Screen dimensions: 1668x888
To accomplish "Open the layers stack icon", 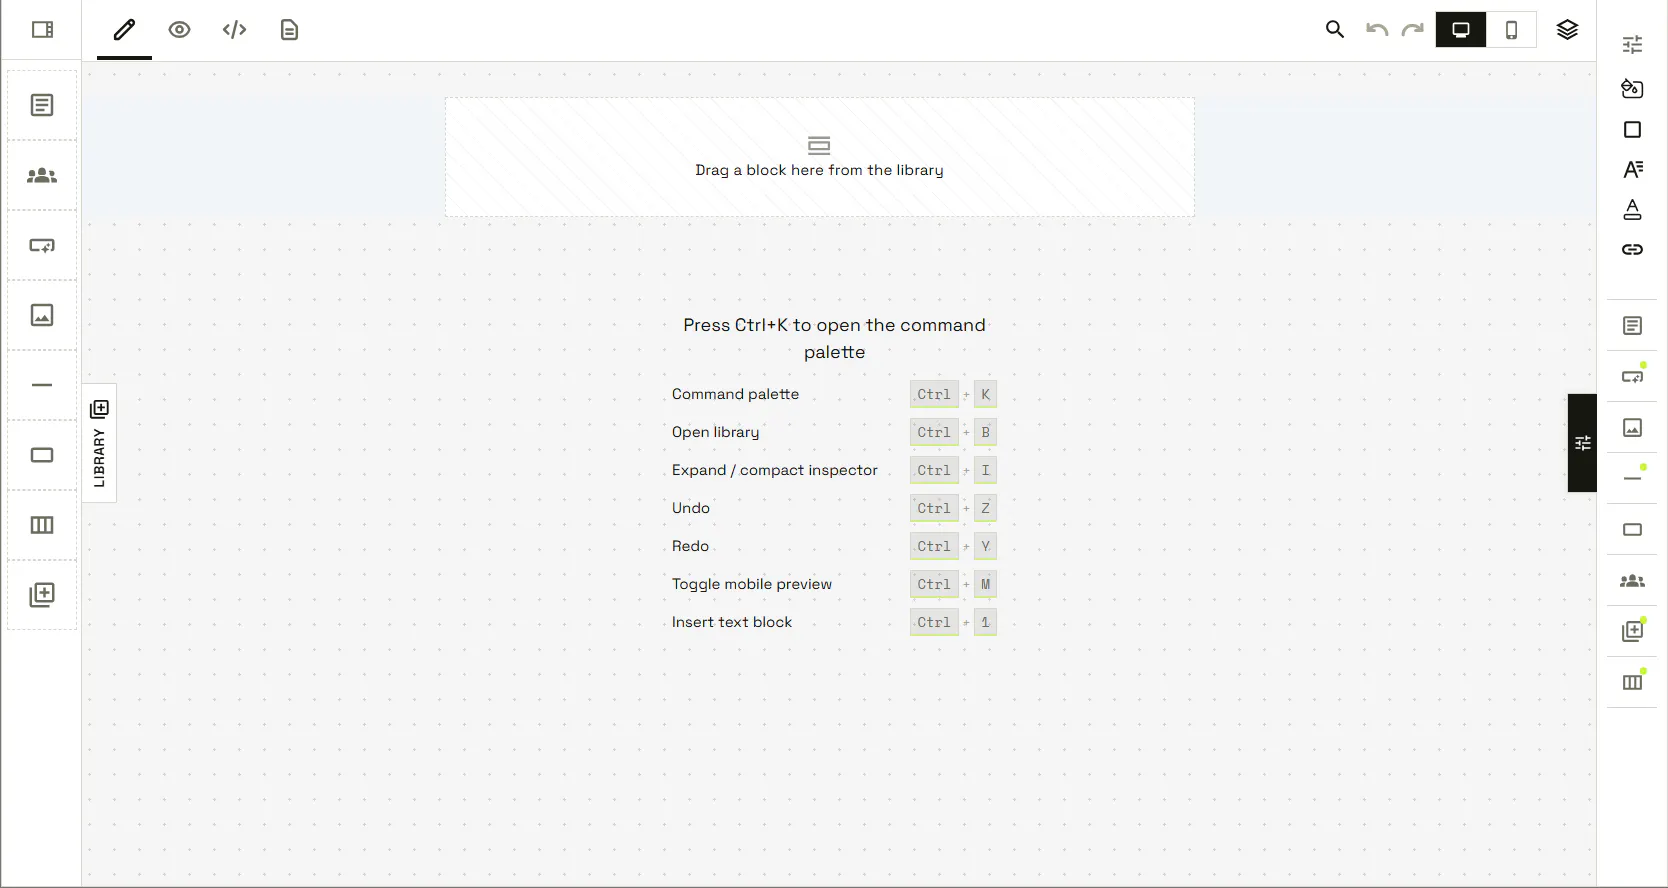I will click(1567, 30).
